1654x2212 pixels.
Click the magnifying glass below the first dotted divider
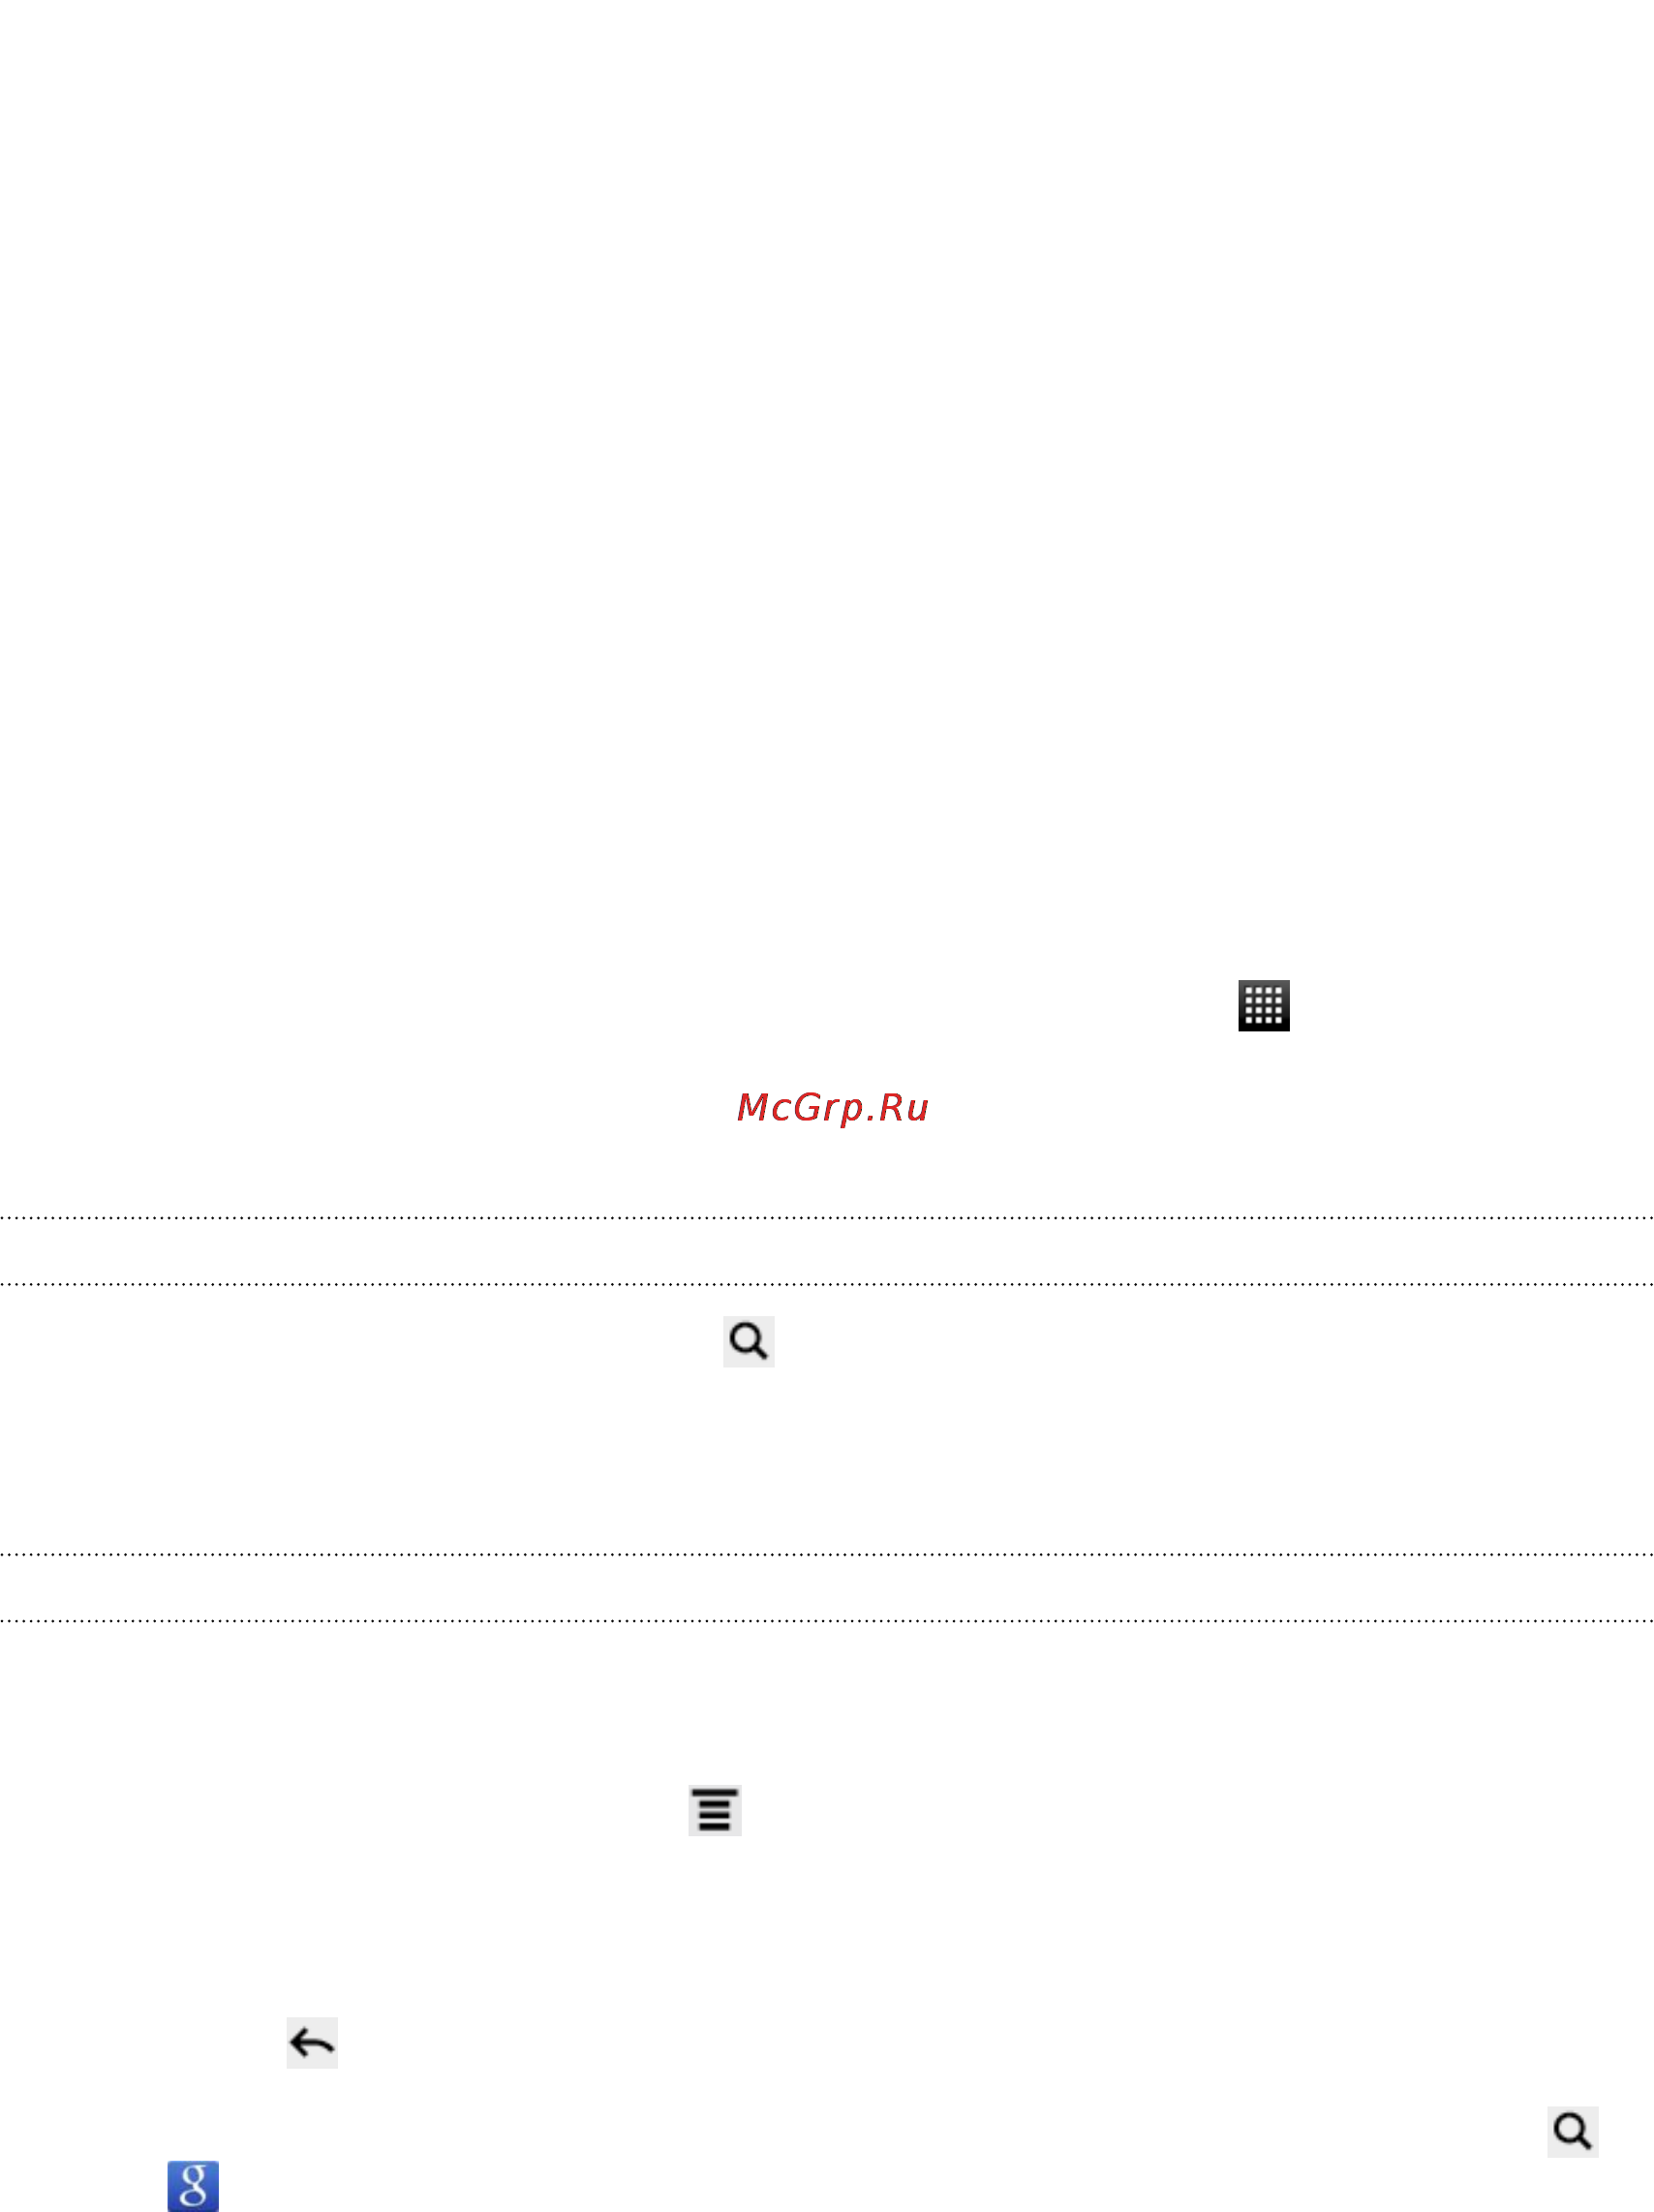(748, 1341)
